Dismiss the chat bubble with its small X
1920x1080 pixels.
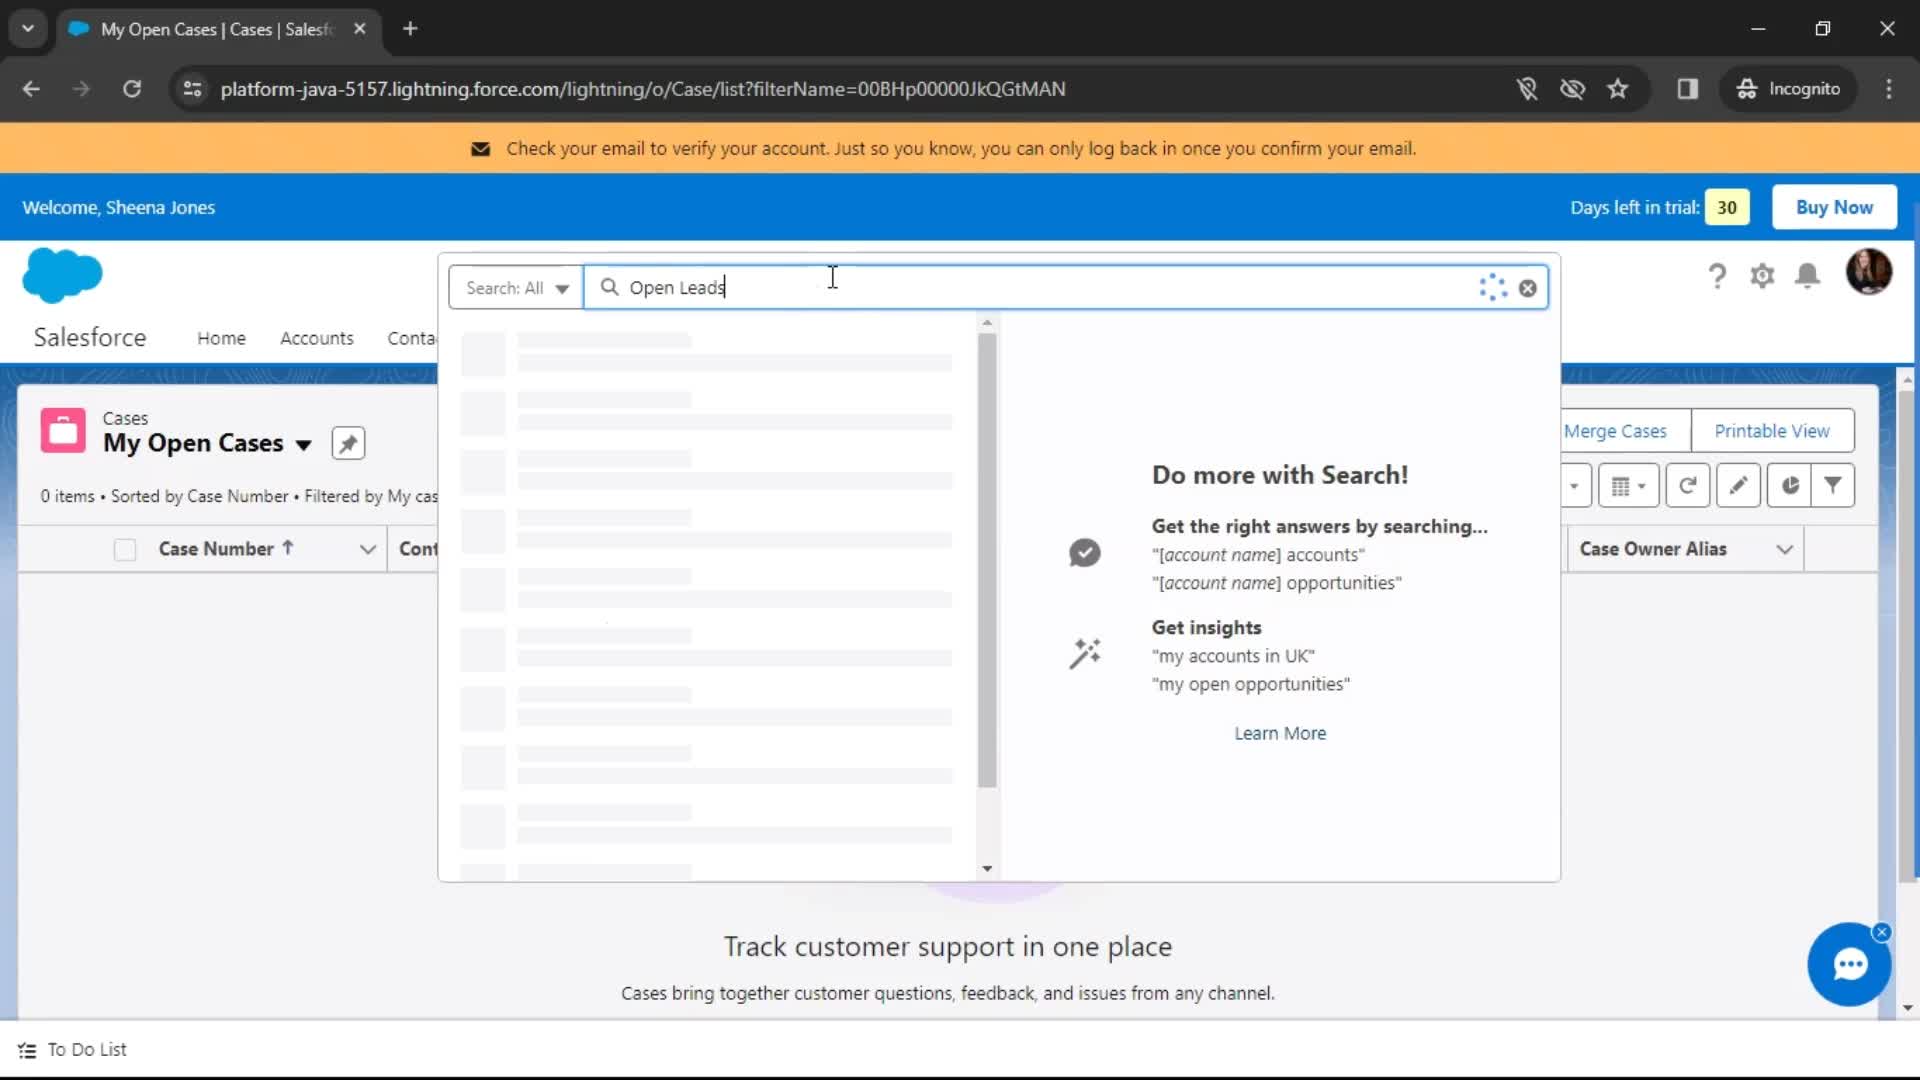click(x=1881, y=932)
